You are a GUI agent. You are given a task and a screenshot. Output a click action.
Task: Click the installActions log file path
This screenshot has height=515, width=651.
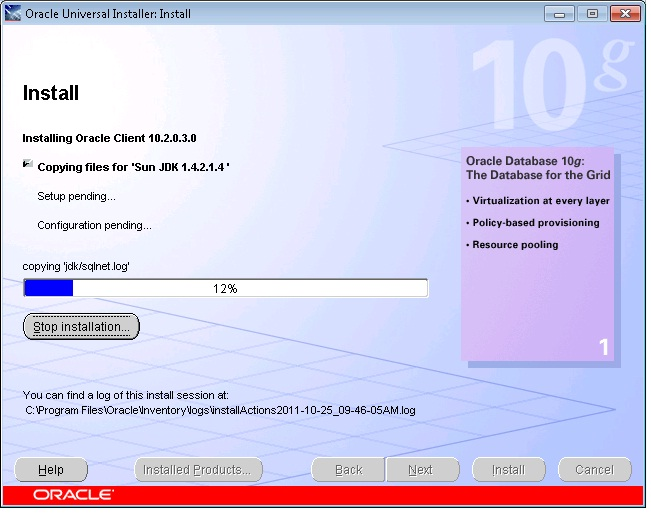[x=220, y=410]
